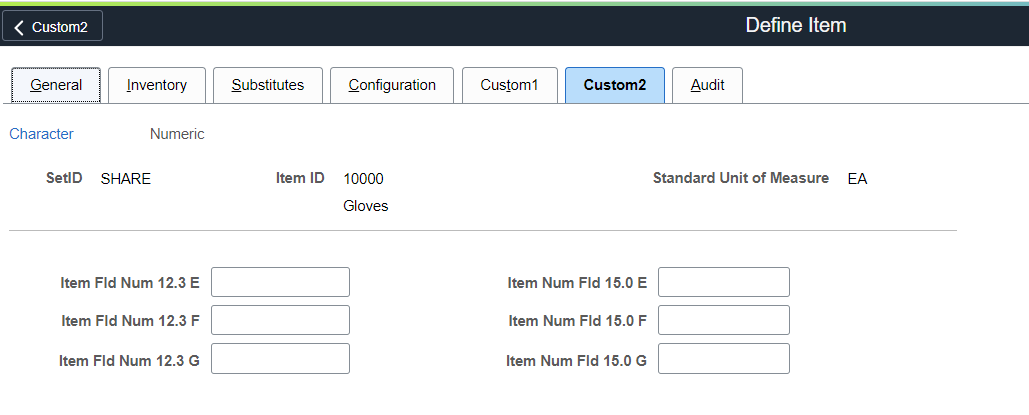The height and width of the screenshot is (415, 1029).
Task: Select the Item Num Fld 15.0 G textbox
Action: [723, 358]
